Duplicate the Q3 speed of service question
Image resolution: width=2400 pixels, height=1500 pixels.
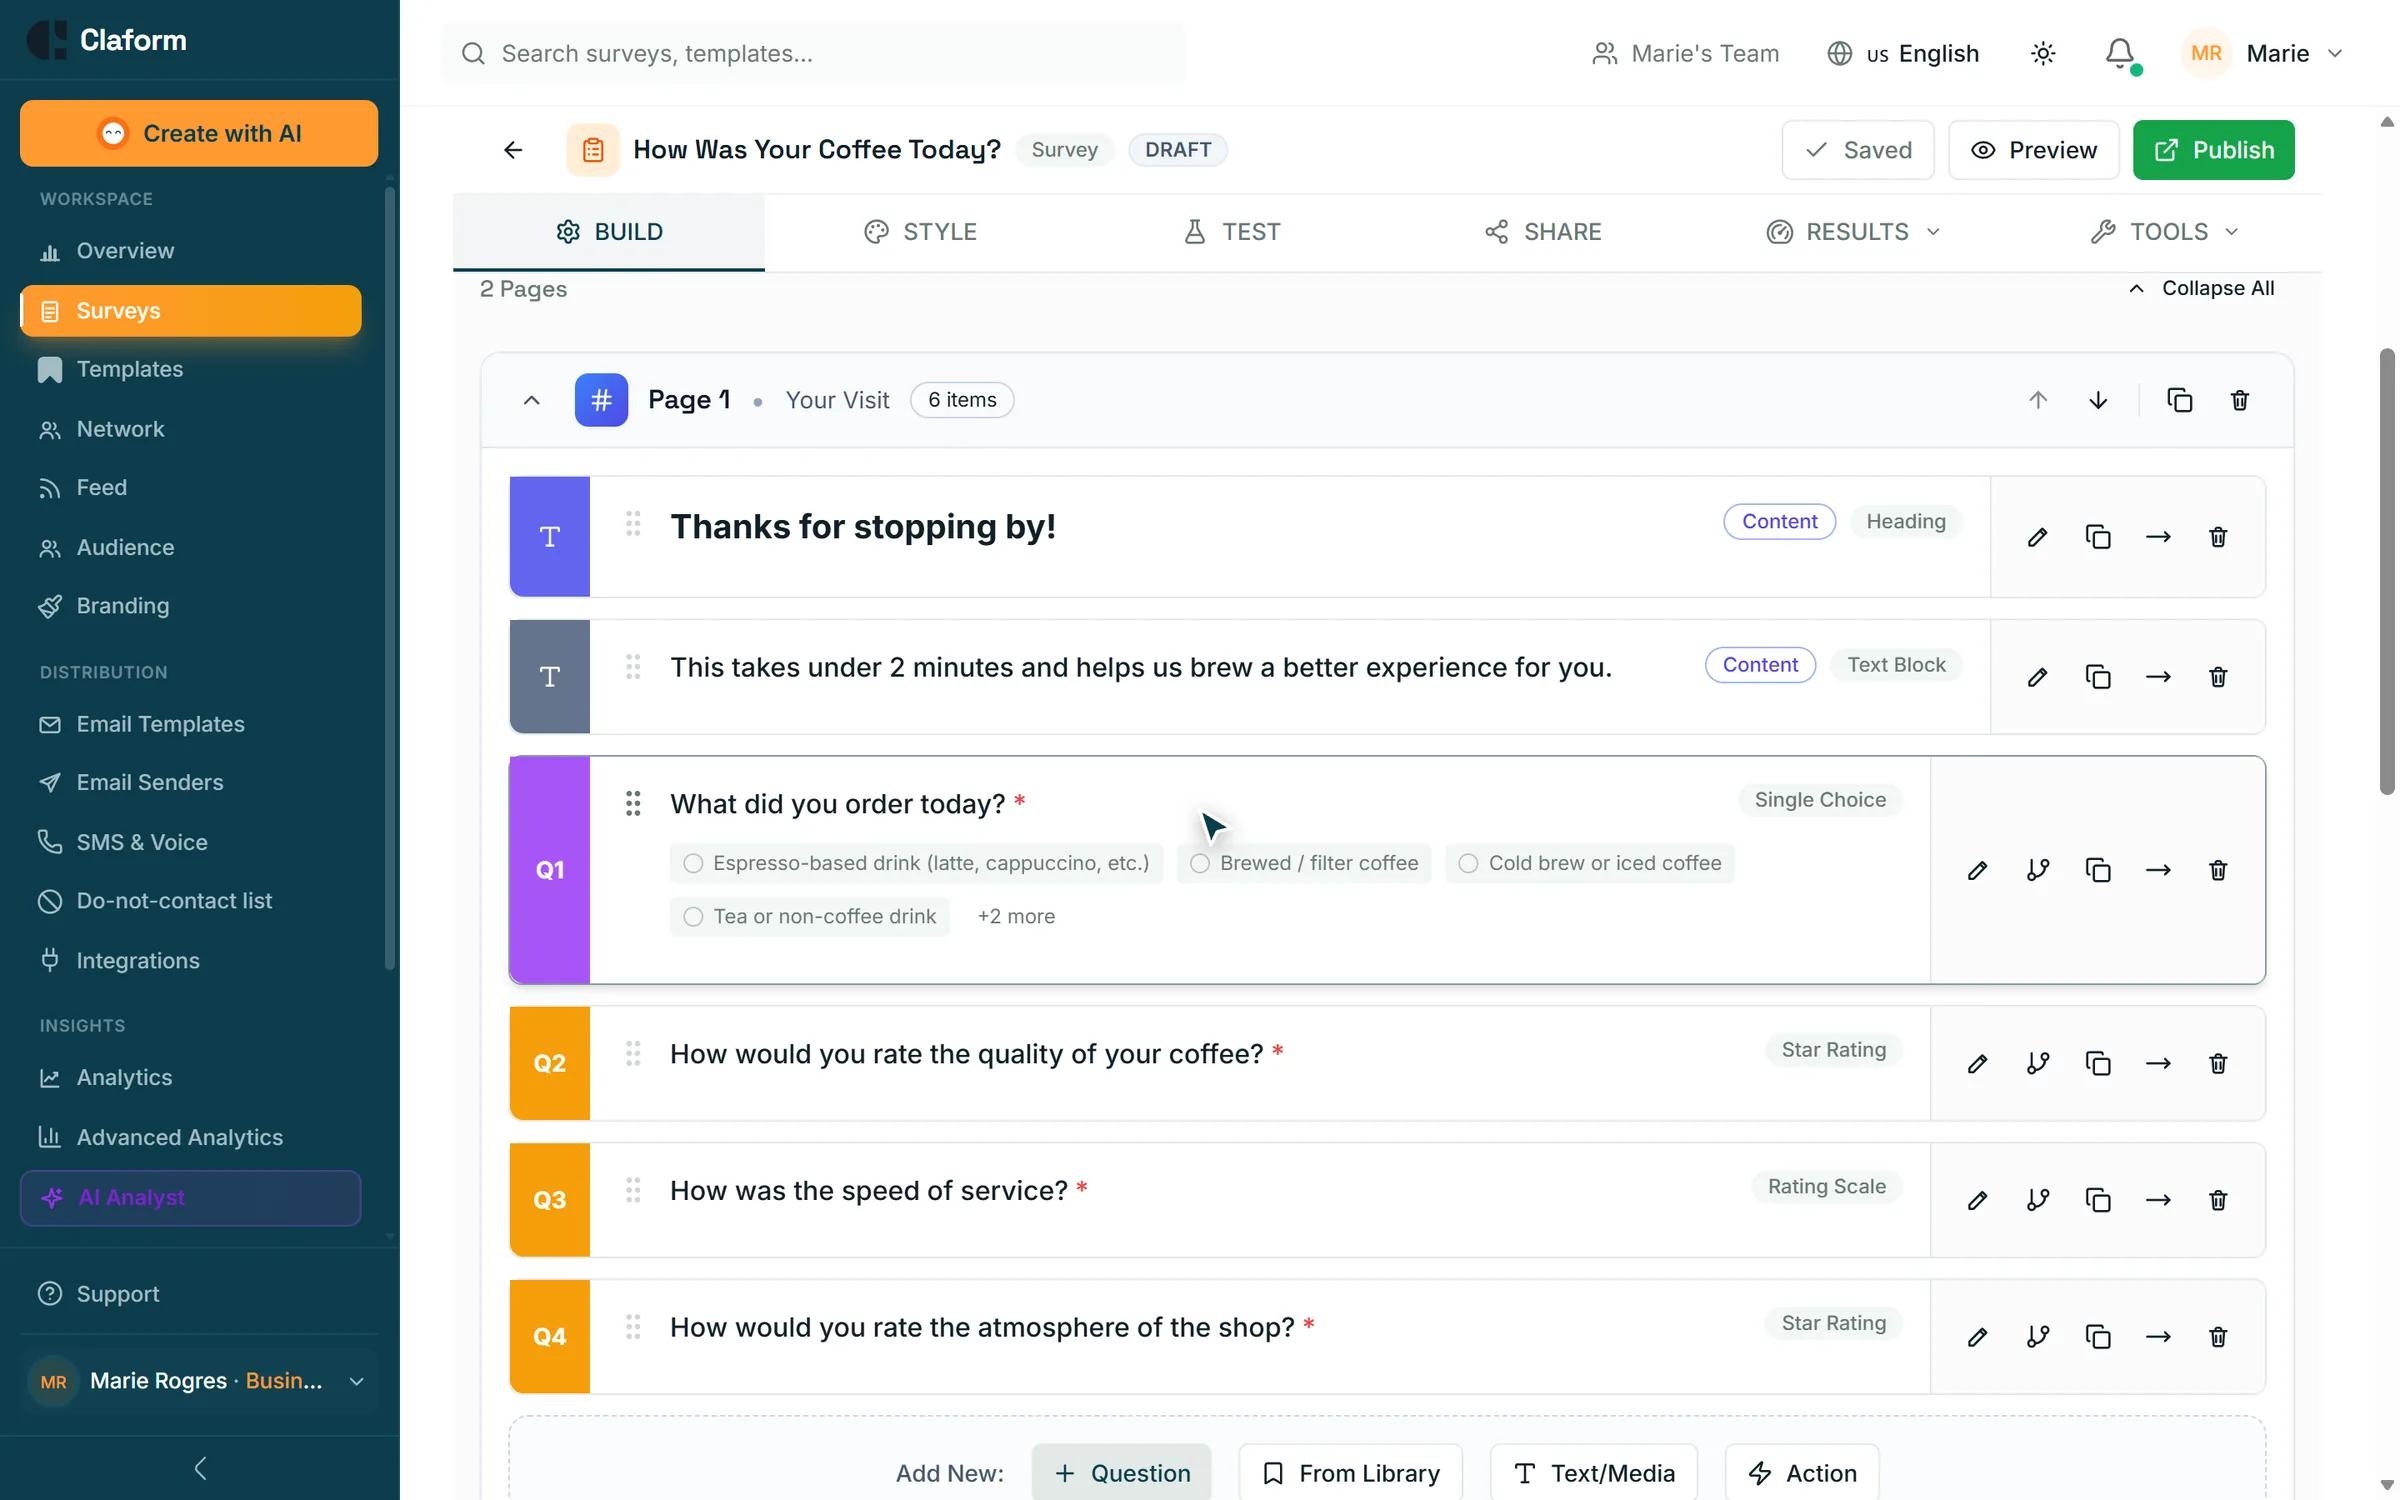(x=2097, y=1200)
